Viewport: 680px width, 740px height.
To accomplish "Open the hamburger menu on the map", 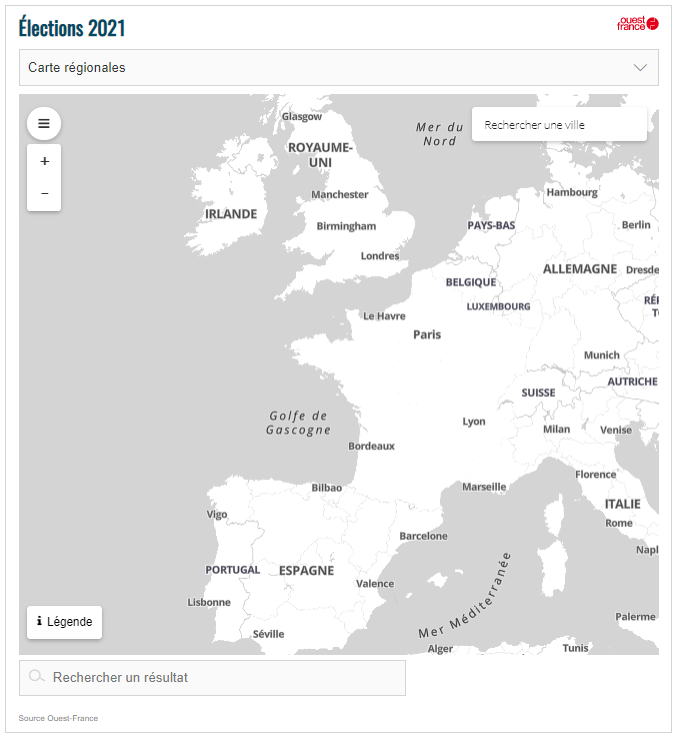I will point(44,124).
